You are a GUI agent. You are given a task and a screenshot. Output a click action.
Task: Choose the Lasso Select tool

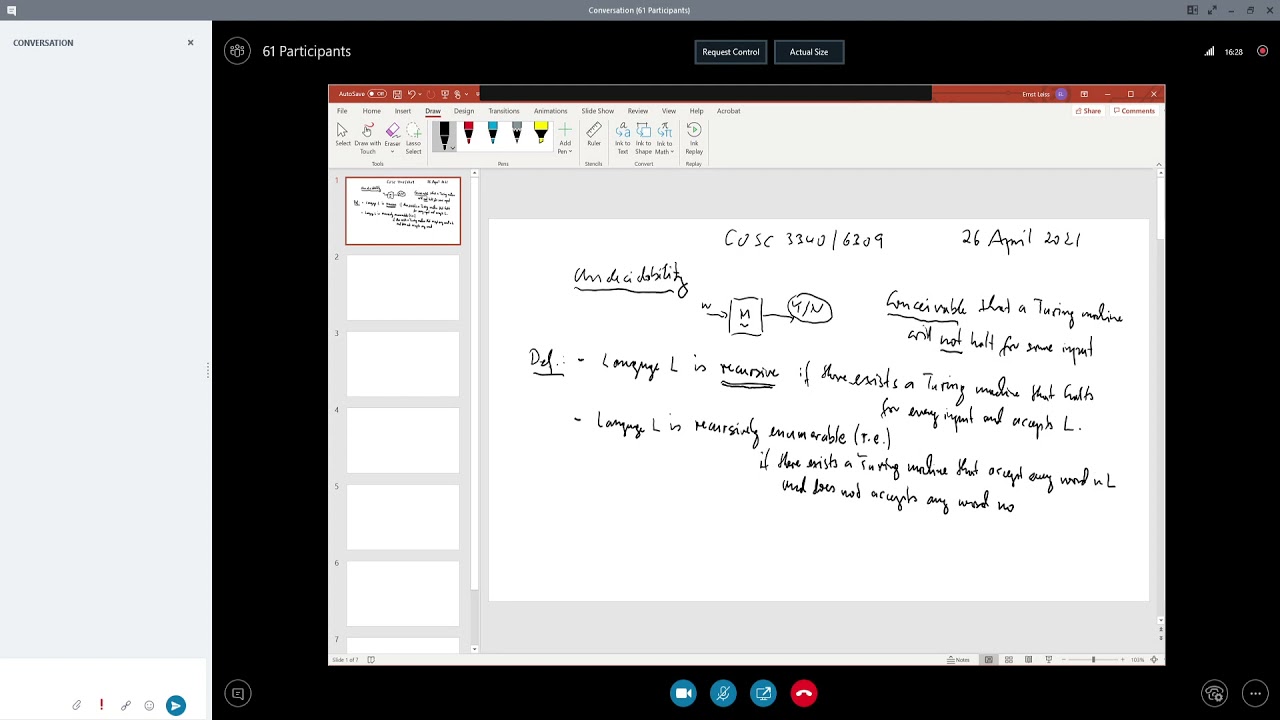click(x=413, y=138)
